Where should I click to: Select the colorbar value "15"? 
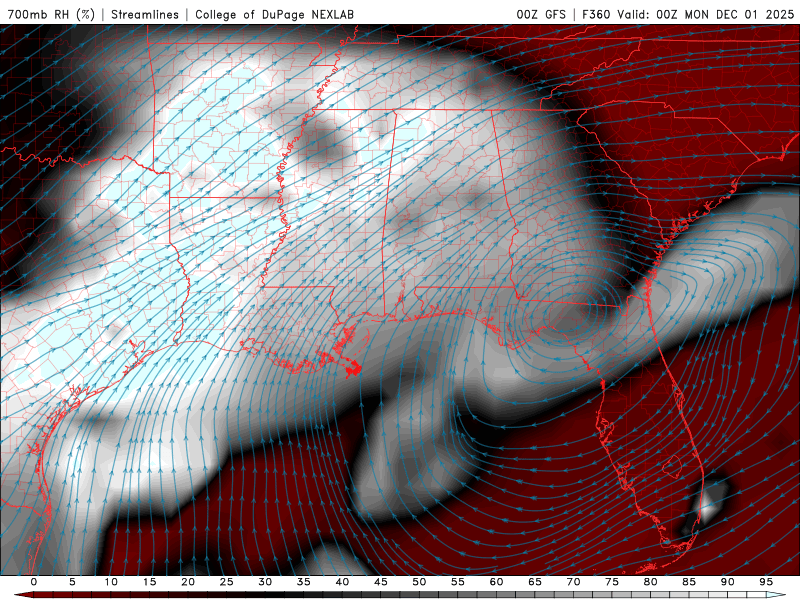point(149,582)
